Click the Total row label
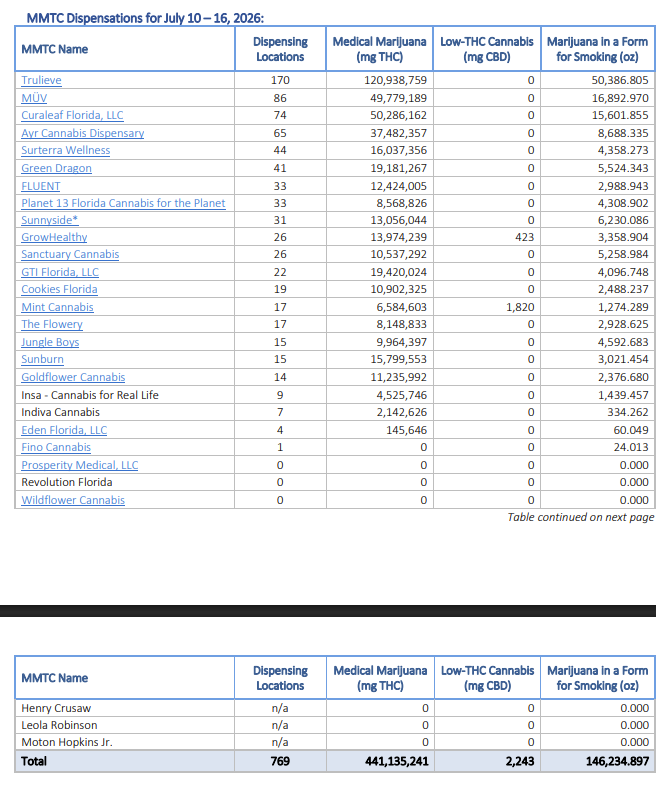 34,761
